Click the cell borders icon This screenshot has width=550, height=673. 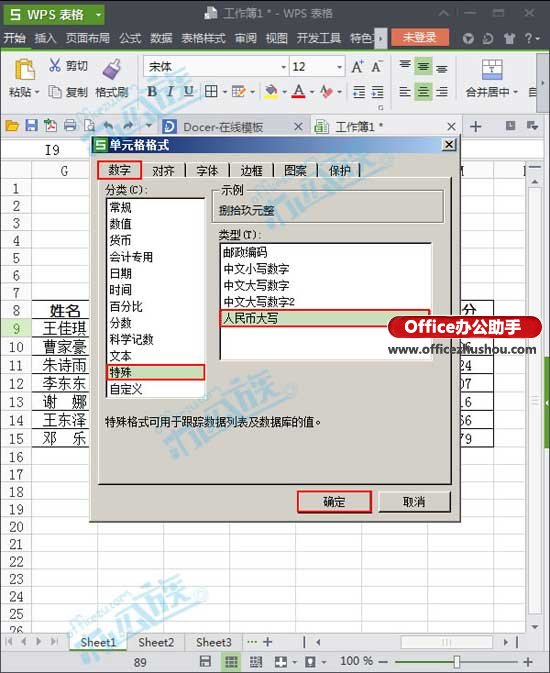coord(211,91)
